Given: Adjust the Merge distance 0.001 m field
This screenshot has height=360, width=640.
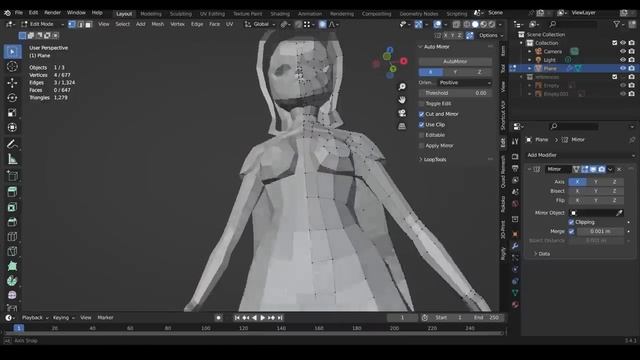Looking at the screenshot, I should coord(600,231).
